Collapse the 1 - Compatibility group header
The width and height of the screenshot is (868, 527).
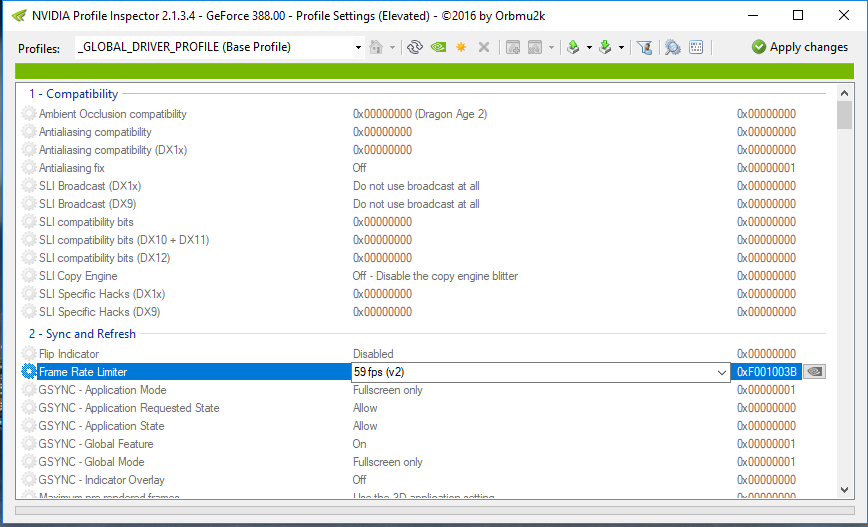74,94
